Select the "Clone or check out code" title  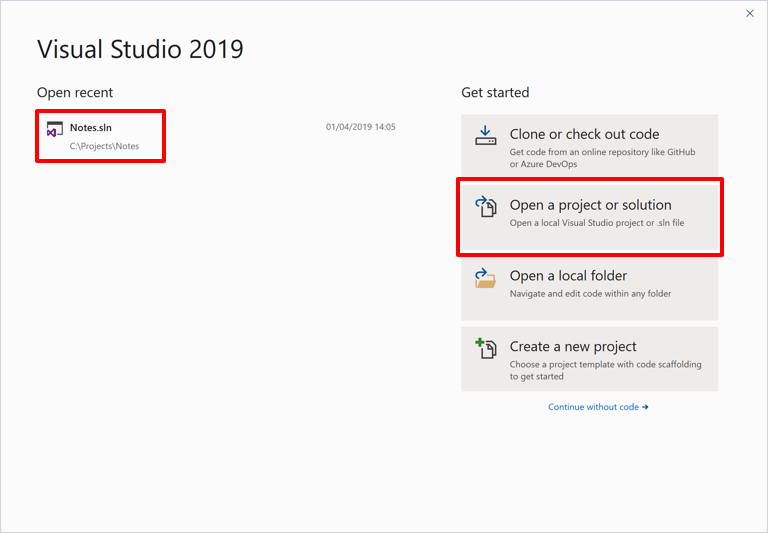pos(584,134)
